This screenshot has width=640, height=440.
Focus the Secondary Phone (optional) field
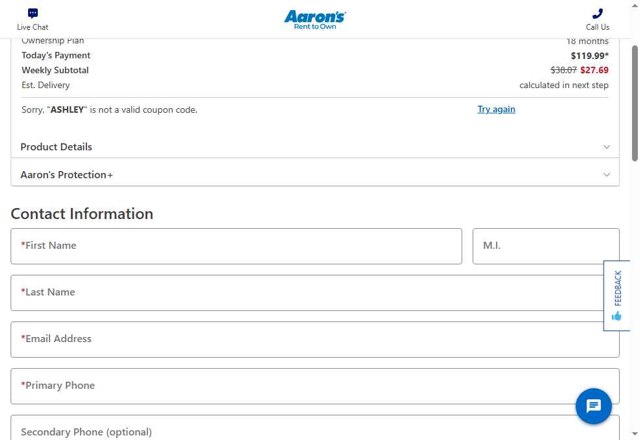pyautogui.click(x=315, y=428)
